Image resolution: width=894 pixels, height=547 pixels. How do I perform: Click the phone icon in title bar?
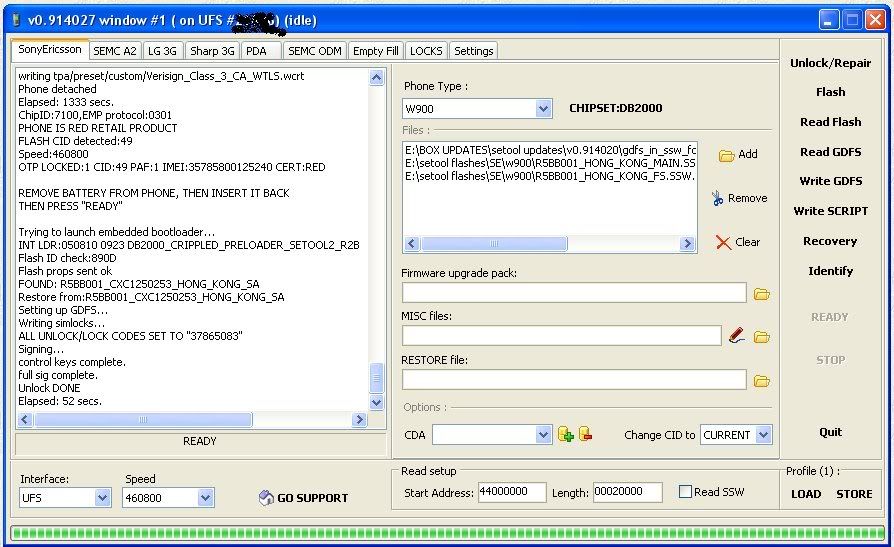tap(17, 21)
